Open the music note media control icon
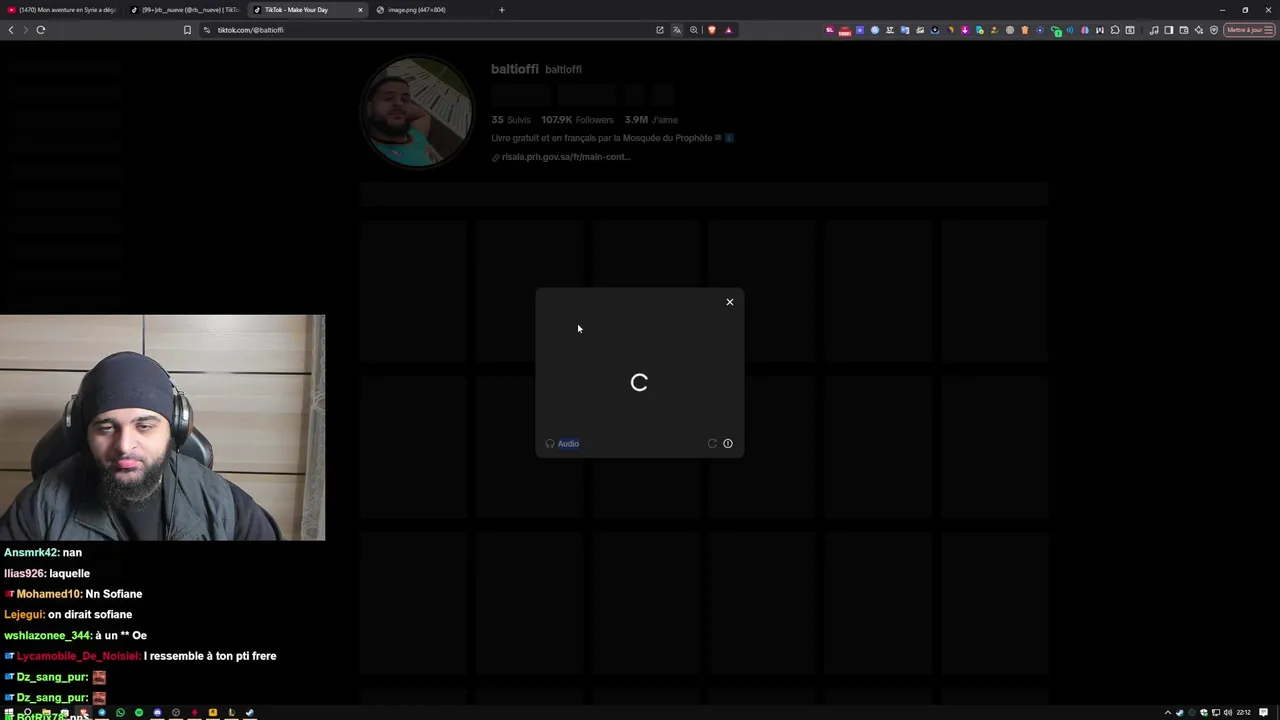Screen dimensions: 1280x720 (x=1154, y=30)
